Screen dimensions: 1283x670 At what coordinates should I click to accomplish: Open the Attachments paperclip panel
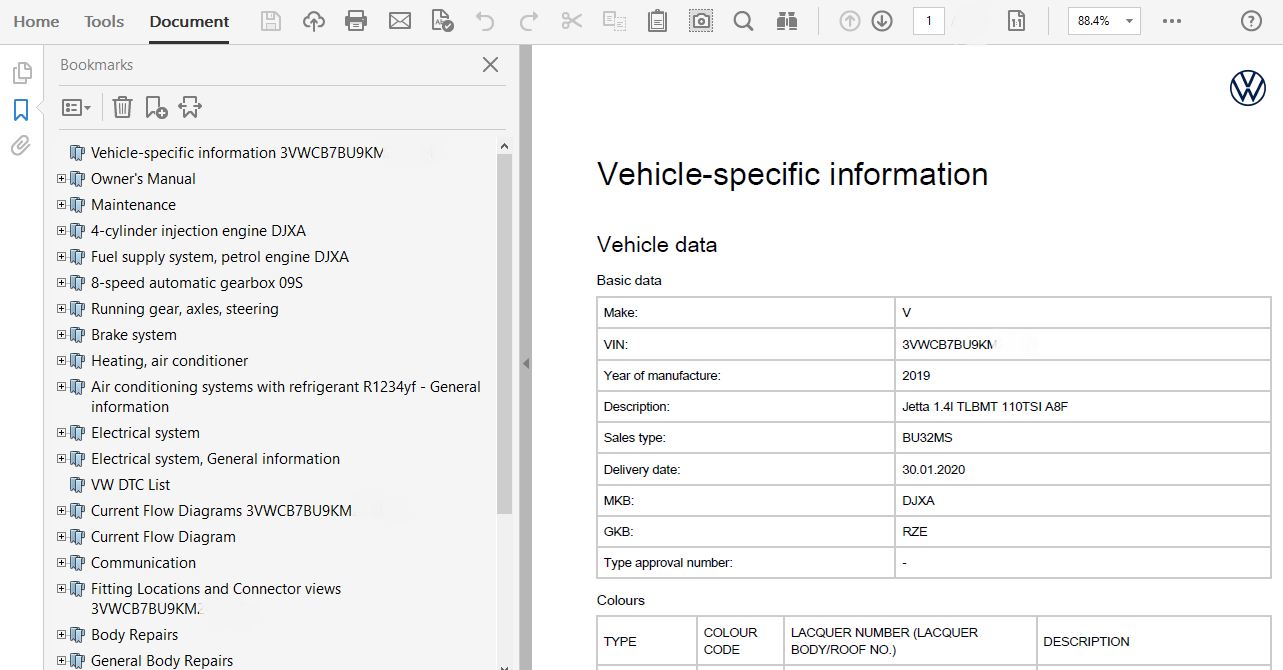click(x=21, y=147)
